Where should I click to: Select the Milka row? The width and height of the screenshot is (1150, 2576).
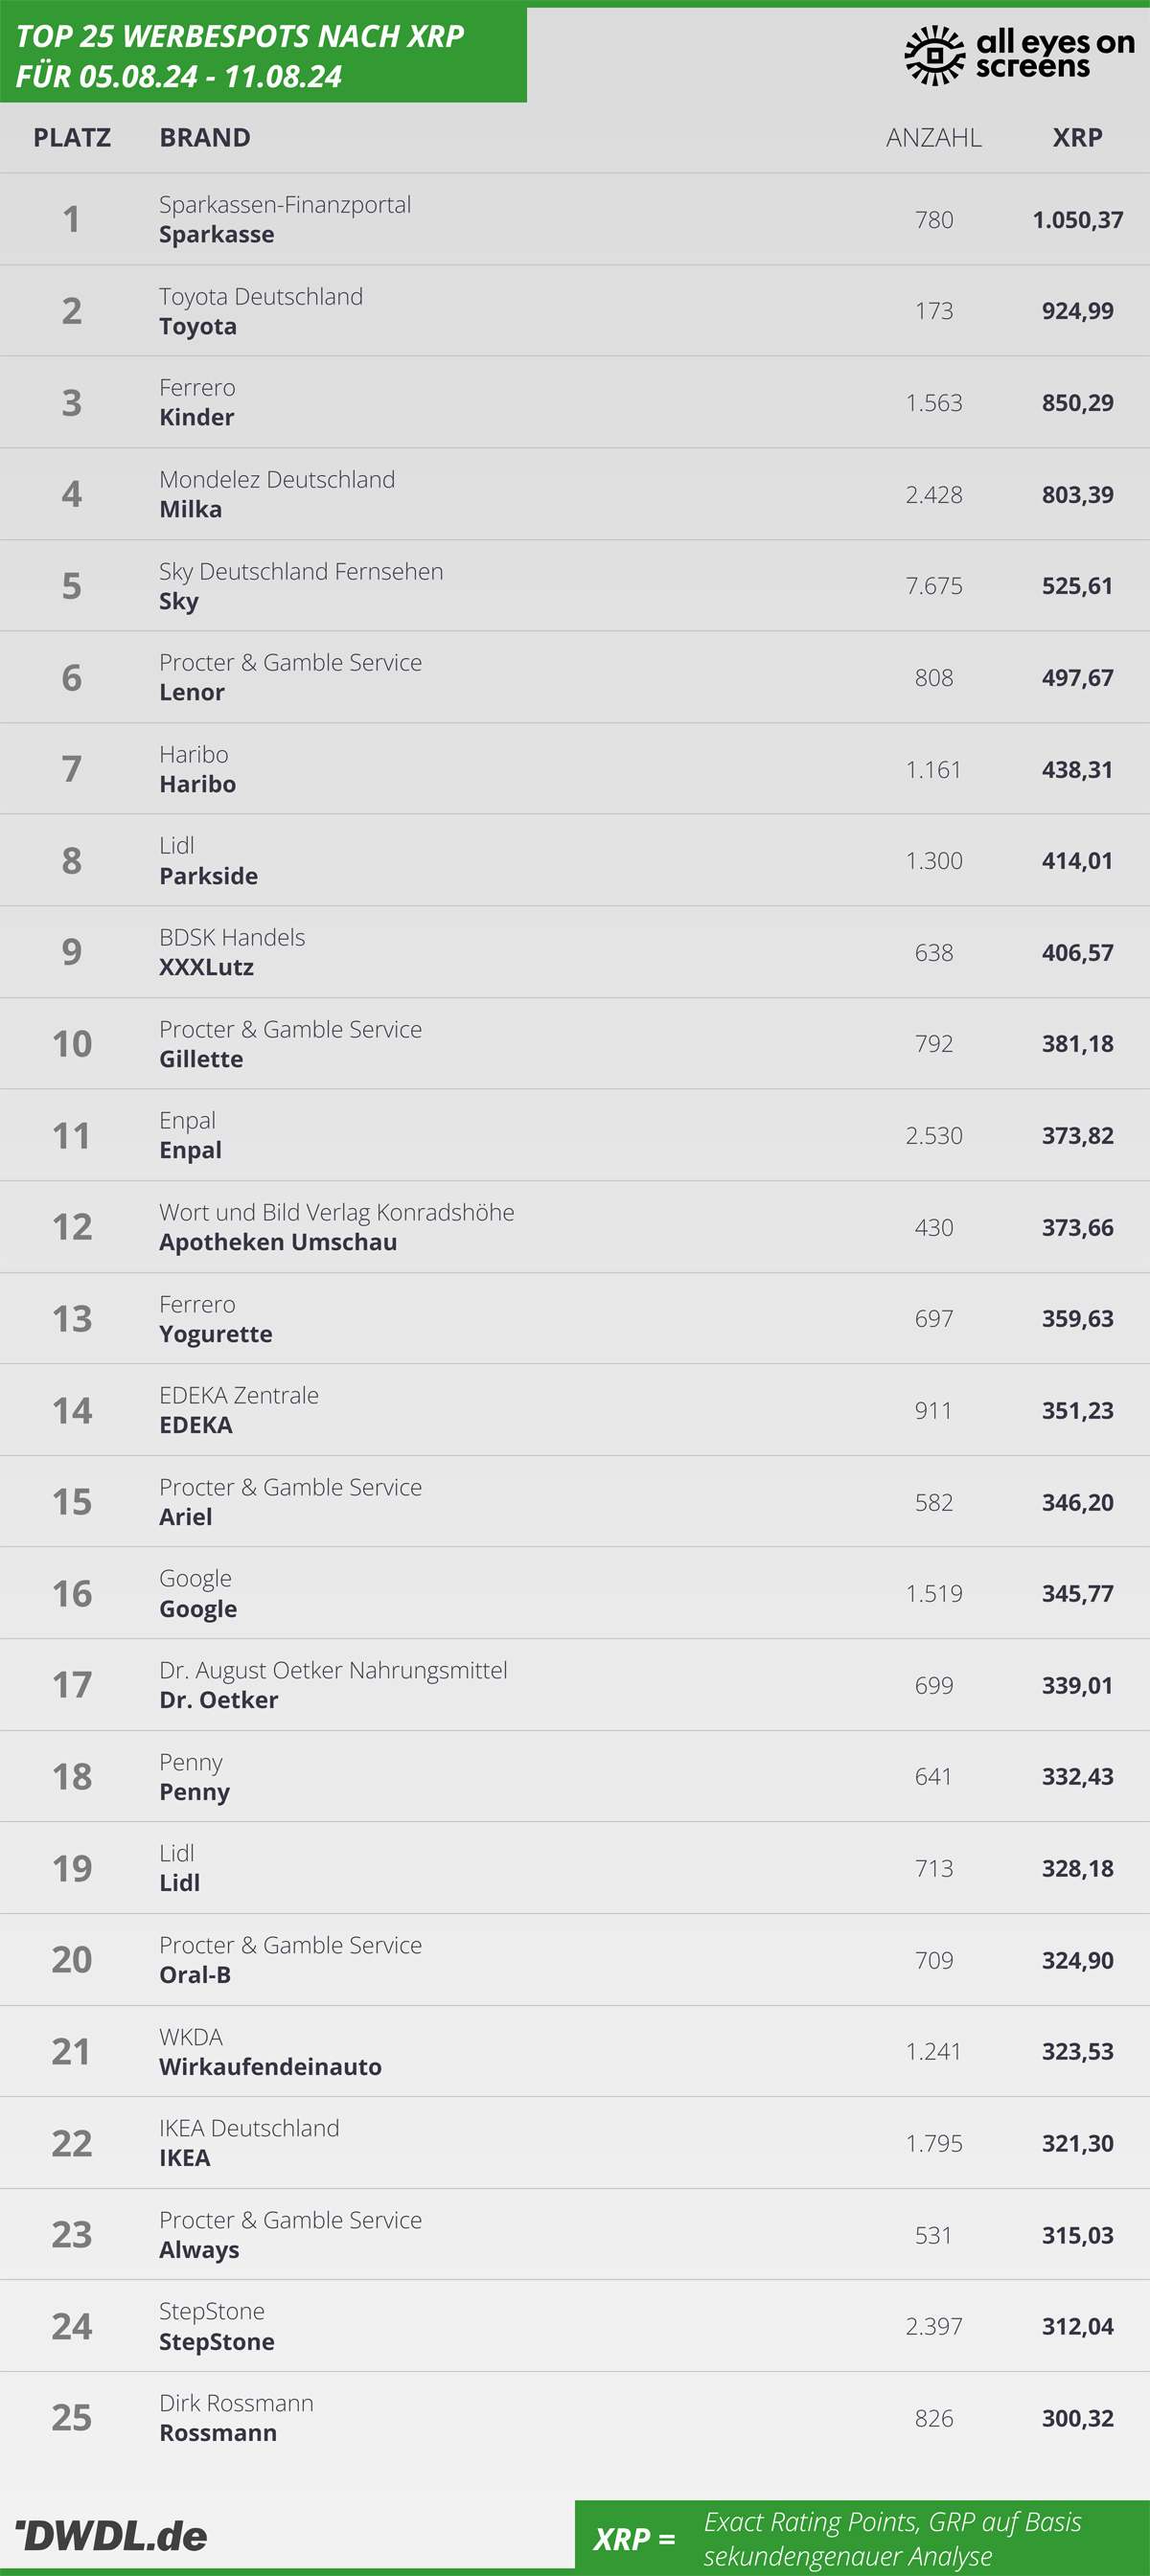(575, 494)
